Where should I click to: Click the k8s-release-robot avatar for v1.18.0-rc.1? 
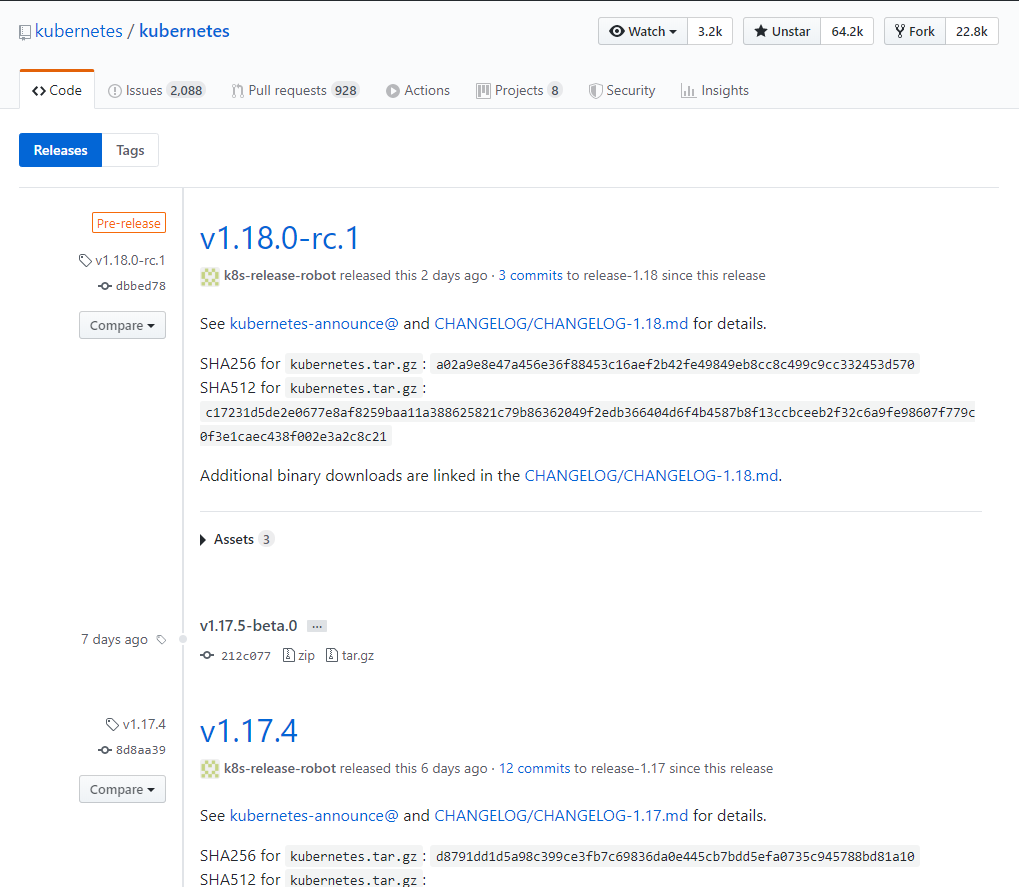click(x=209, y=276)
